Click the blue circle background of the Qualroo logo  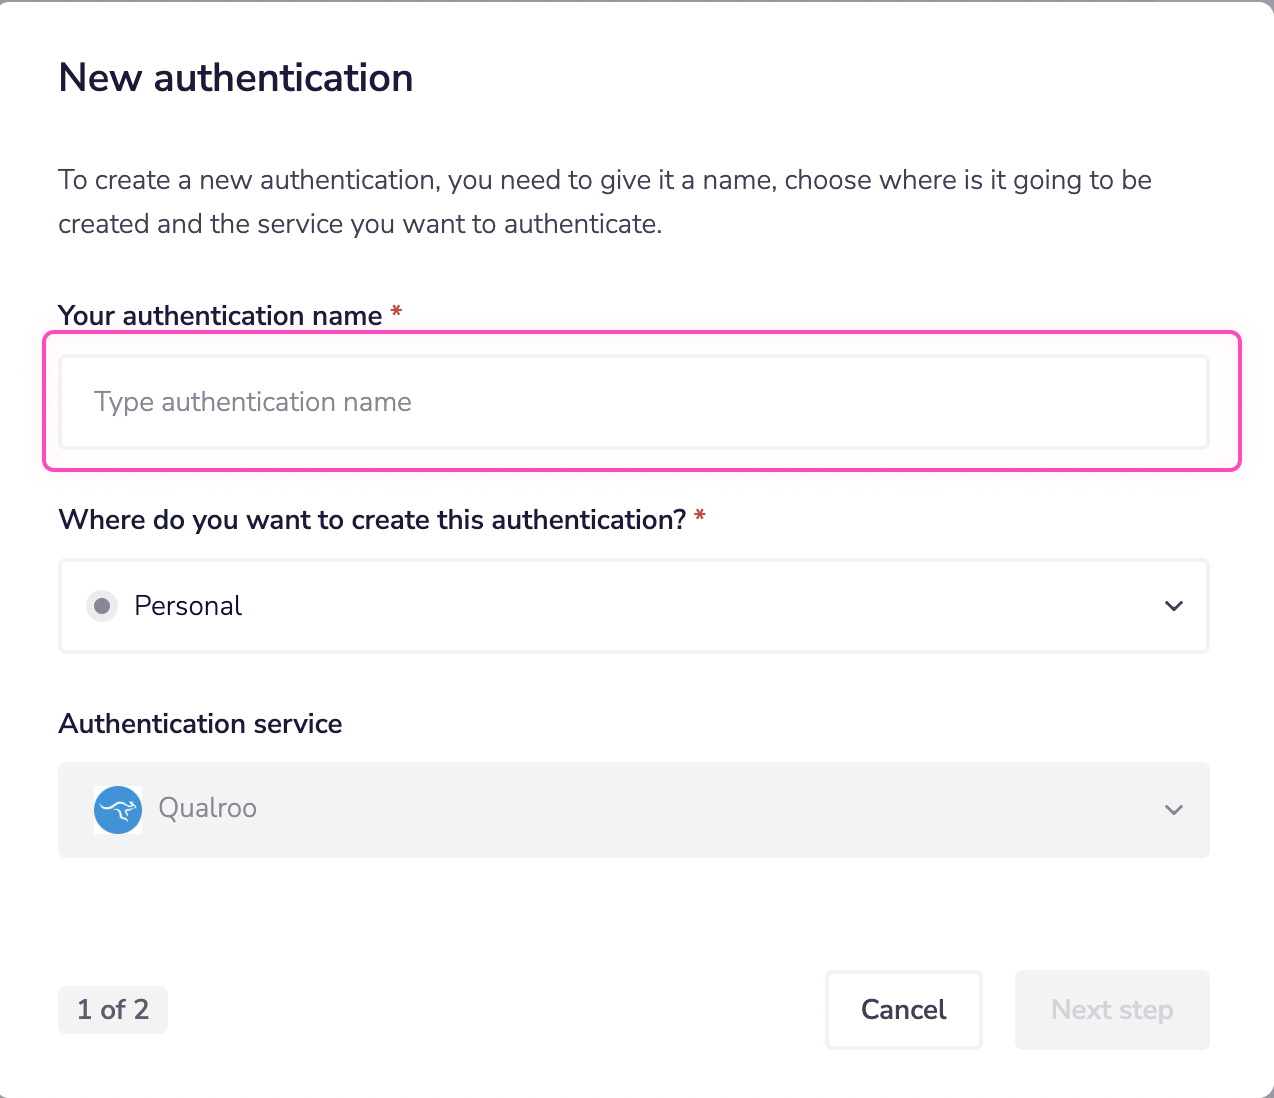[117, 810]
